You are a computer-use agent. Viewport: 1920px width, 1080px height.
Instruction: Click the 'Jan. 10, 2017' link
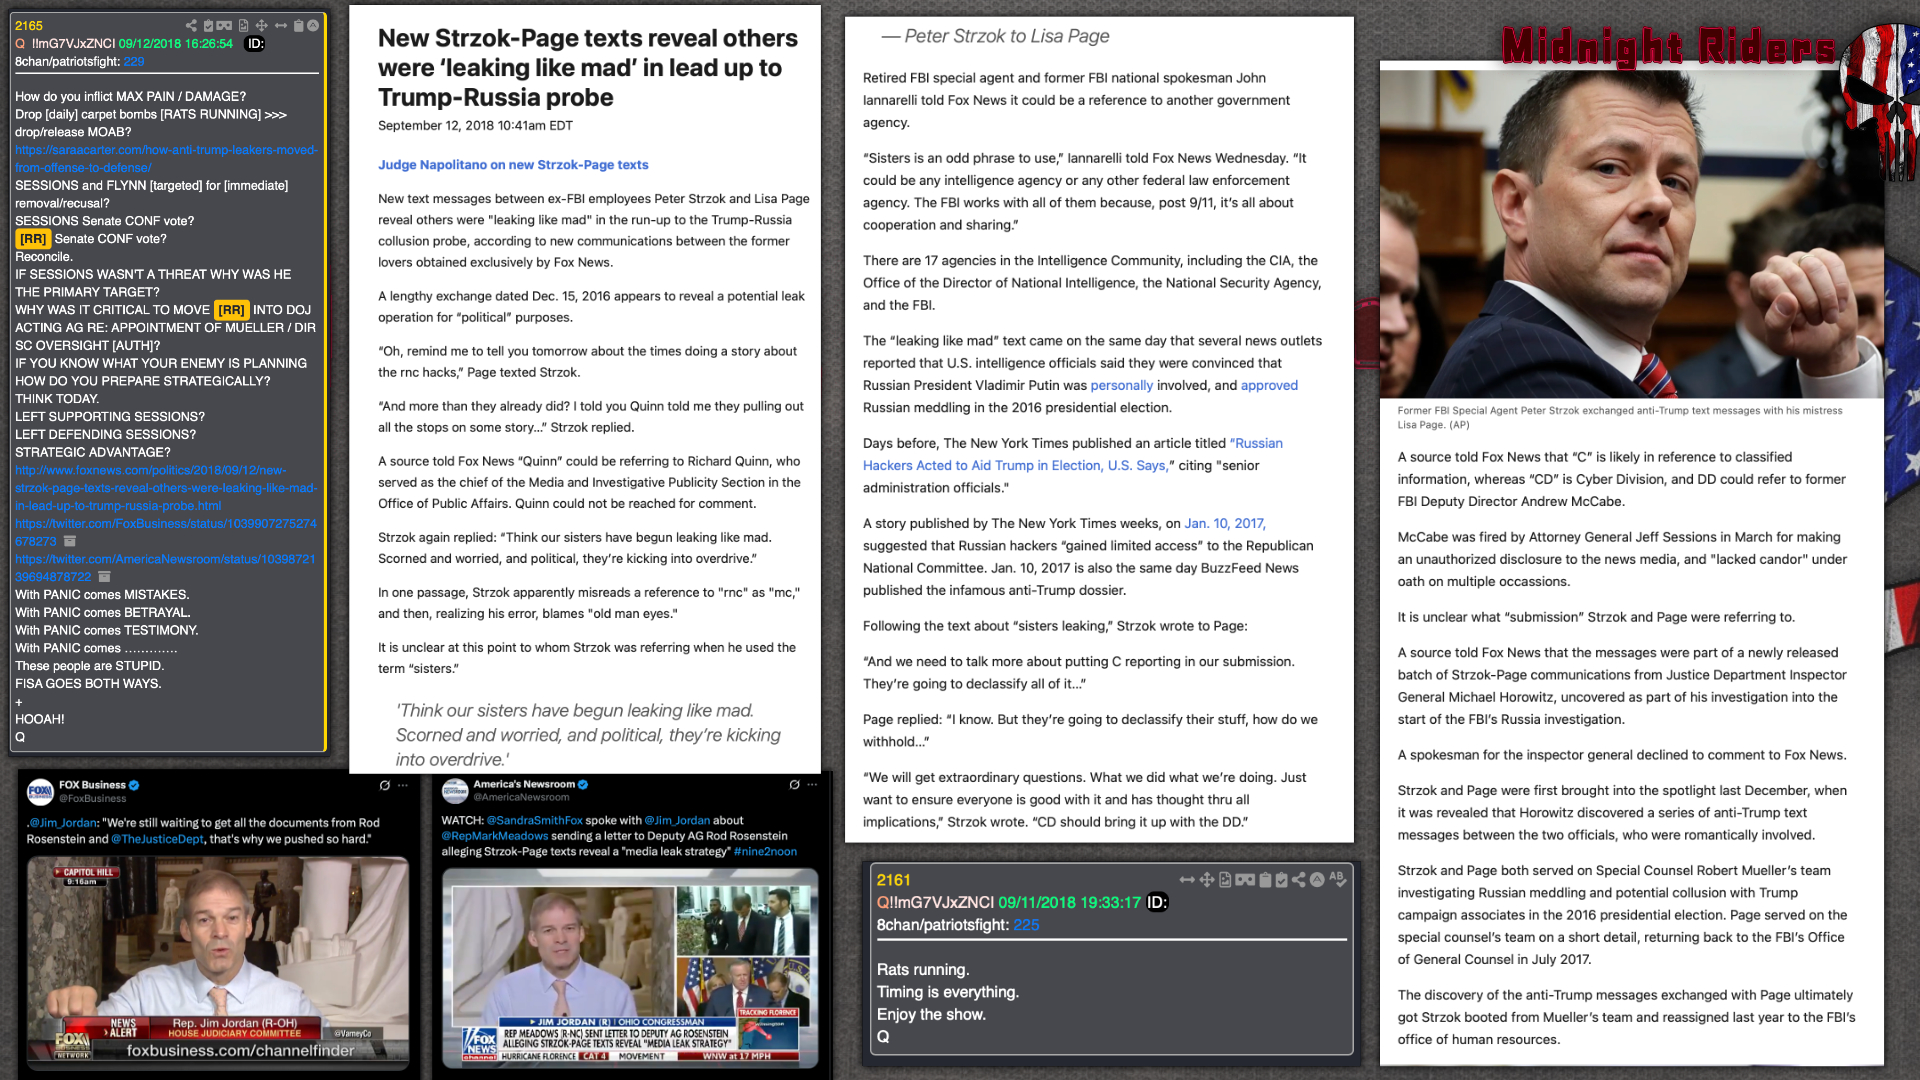[x=1225, y=523]
